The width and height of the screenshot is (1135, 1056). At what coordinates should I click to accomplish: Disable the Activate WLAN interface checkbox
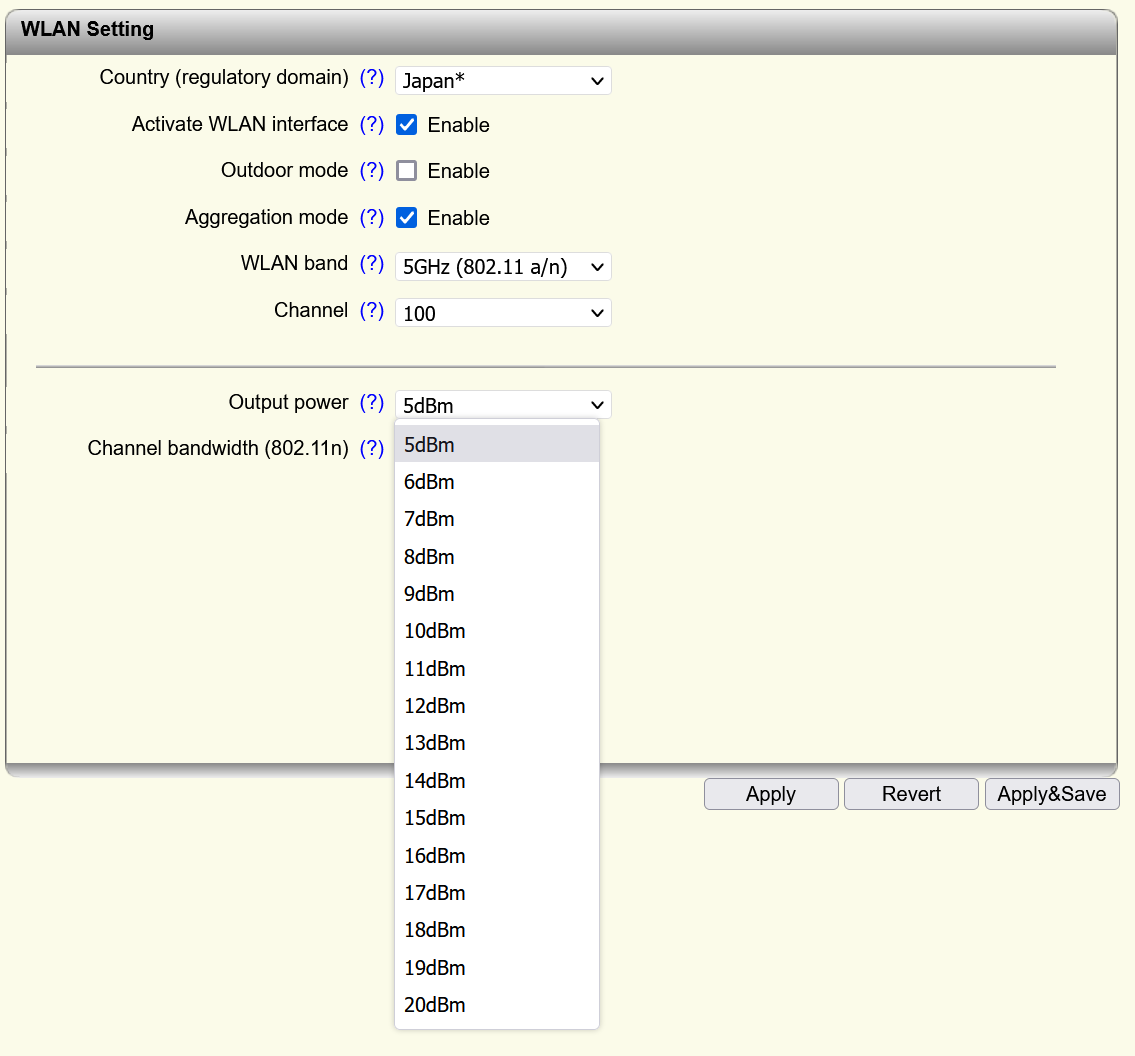(407, 125)
